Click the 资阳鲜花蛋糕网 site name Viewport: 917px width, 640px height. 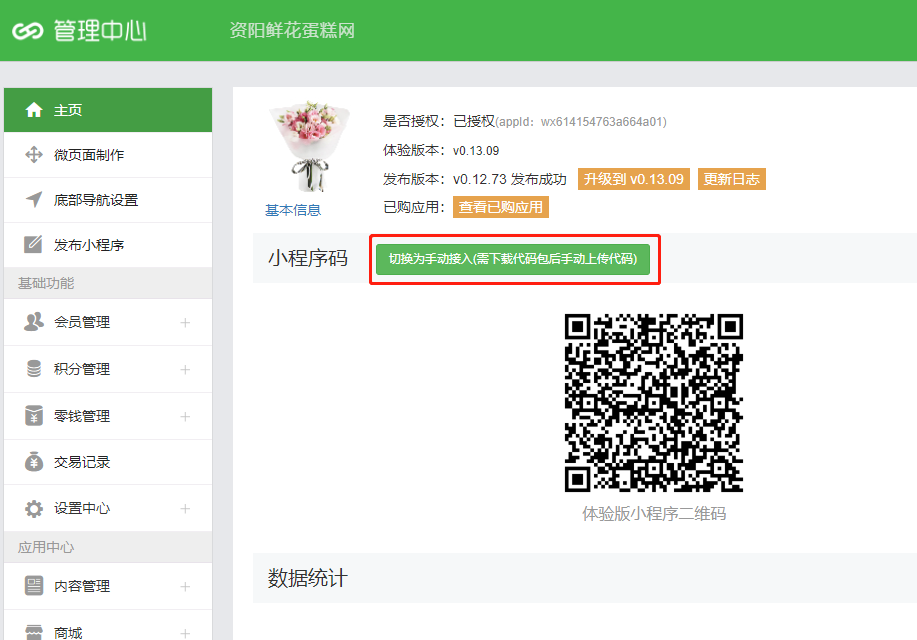click(x=292, y=30)
